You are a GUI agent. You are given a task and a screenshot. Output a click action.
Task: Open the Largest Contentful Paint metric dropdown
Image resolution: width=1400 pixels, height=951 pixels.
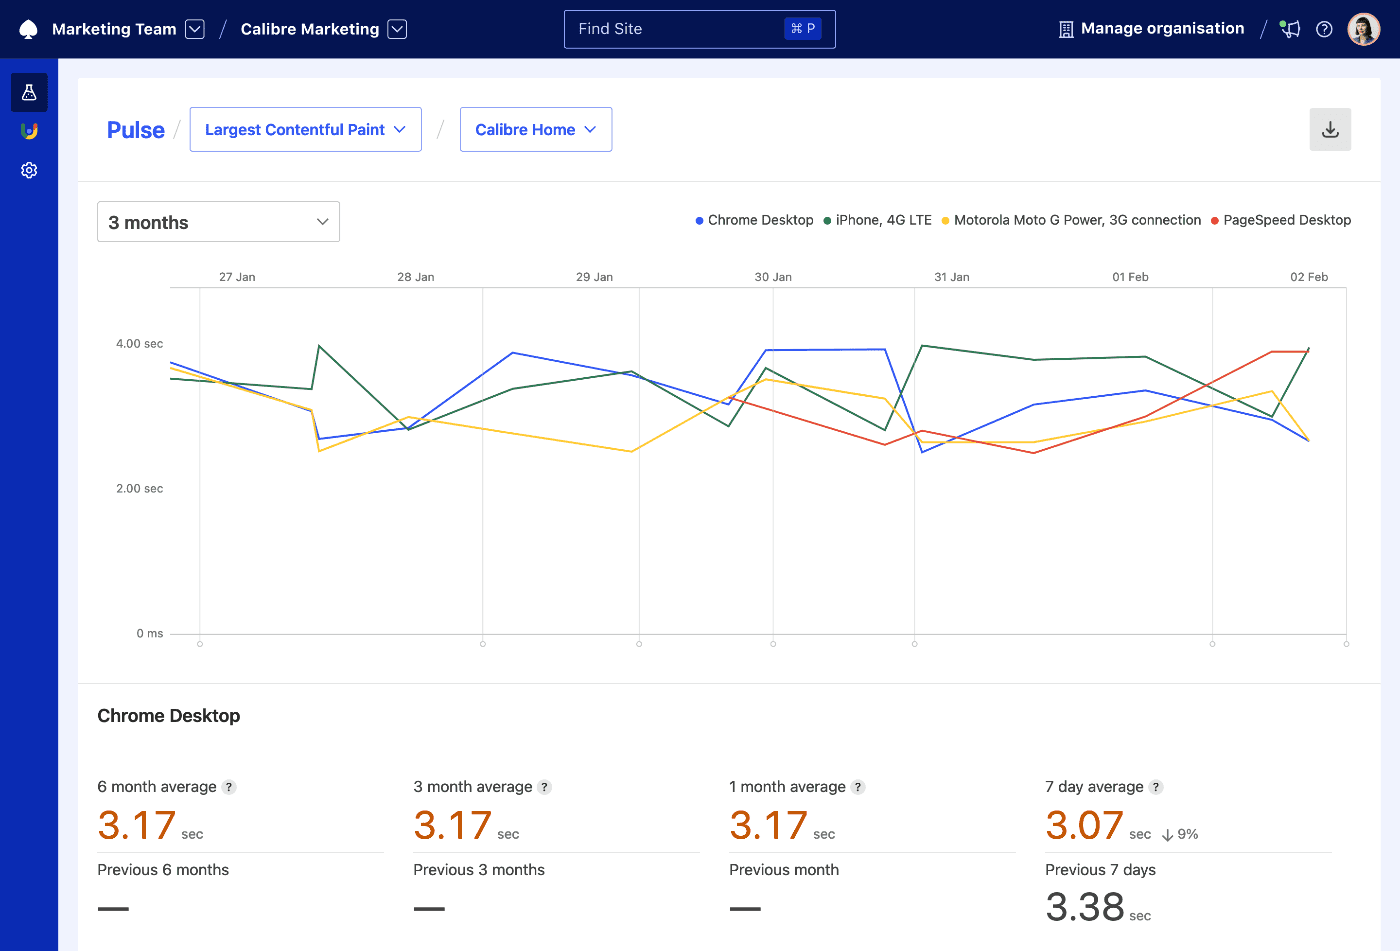pyautogui.click(x=305, y=129)
